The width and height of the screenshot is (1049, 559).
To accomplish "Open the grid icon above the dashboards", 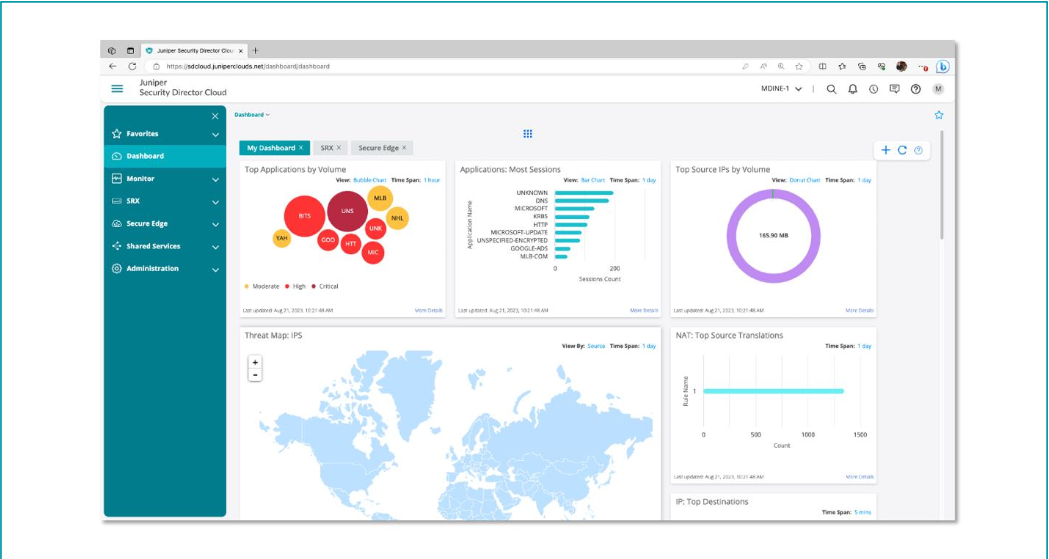I will coord(528,134).
